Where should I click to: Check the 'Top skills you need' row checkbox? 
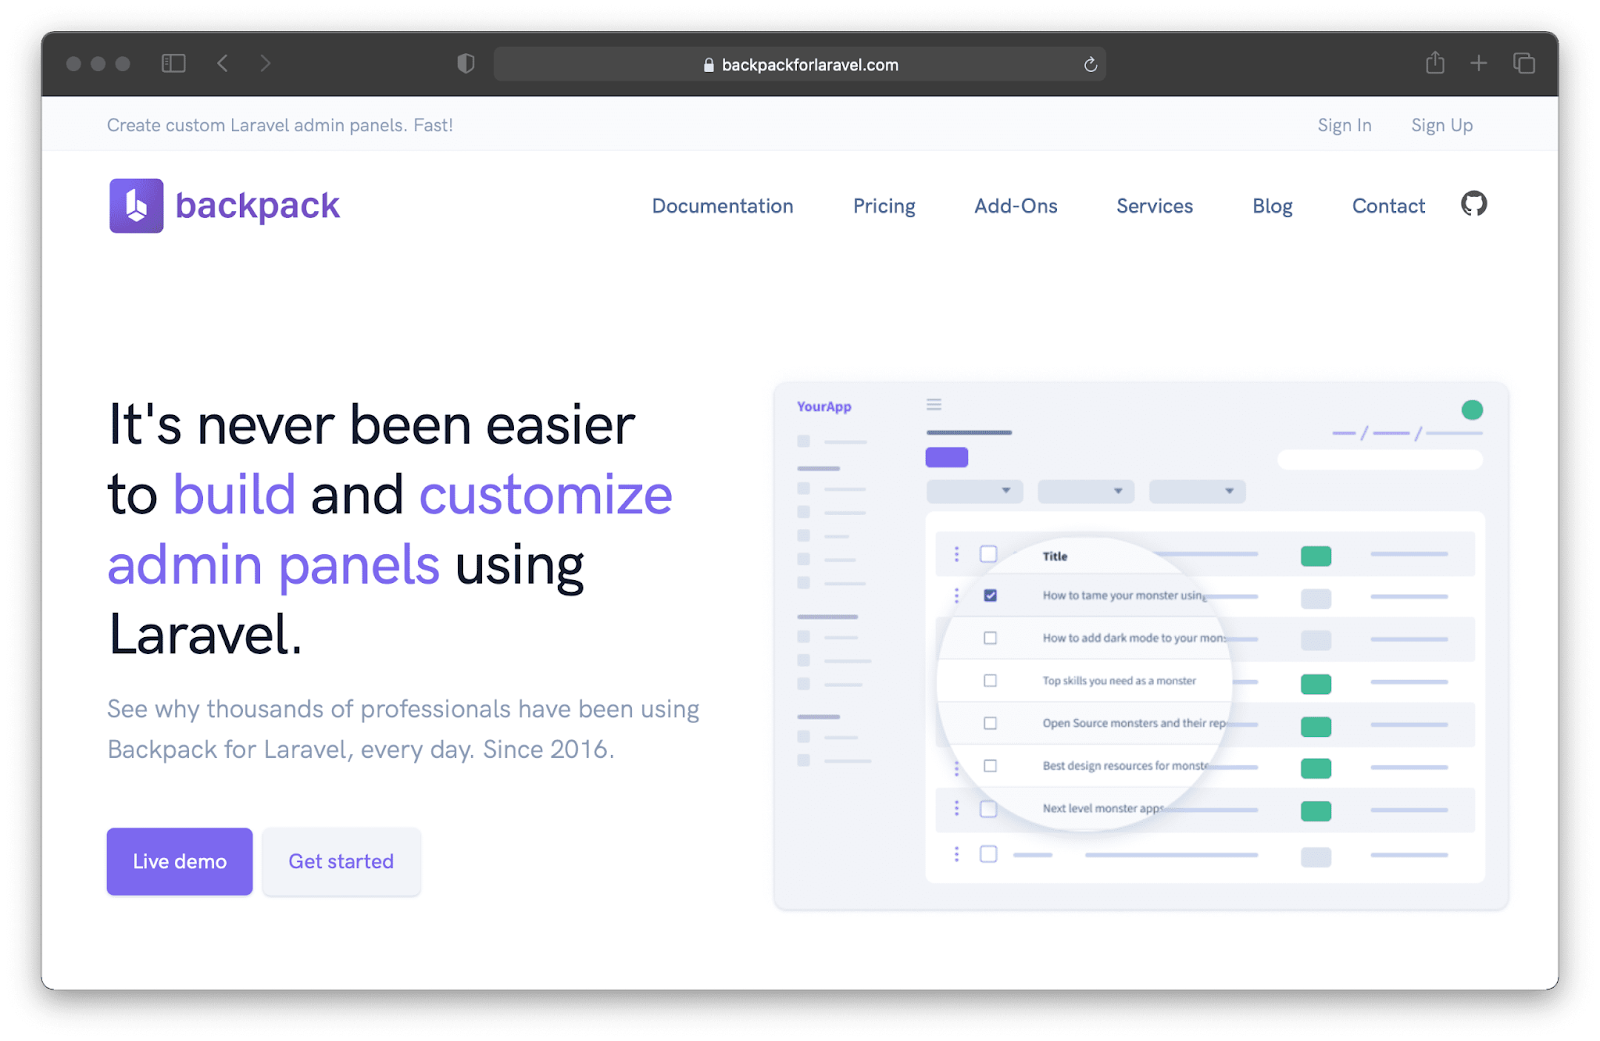[990, 681]
